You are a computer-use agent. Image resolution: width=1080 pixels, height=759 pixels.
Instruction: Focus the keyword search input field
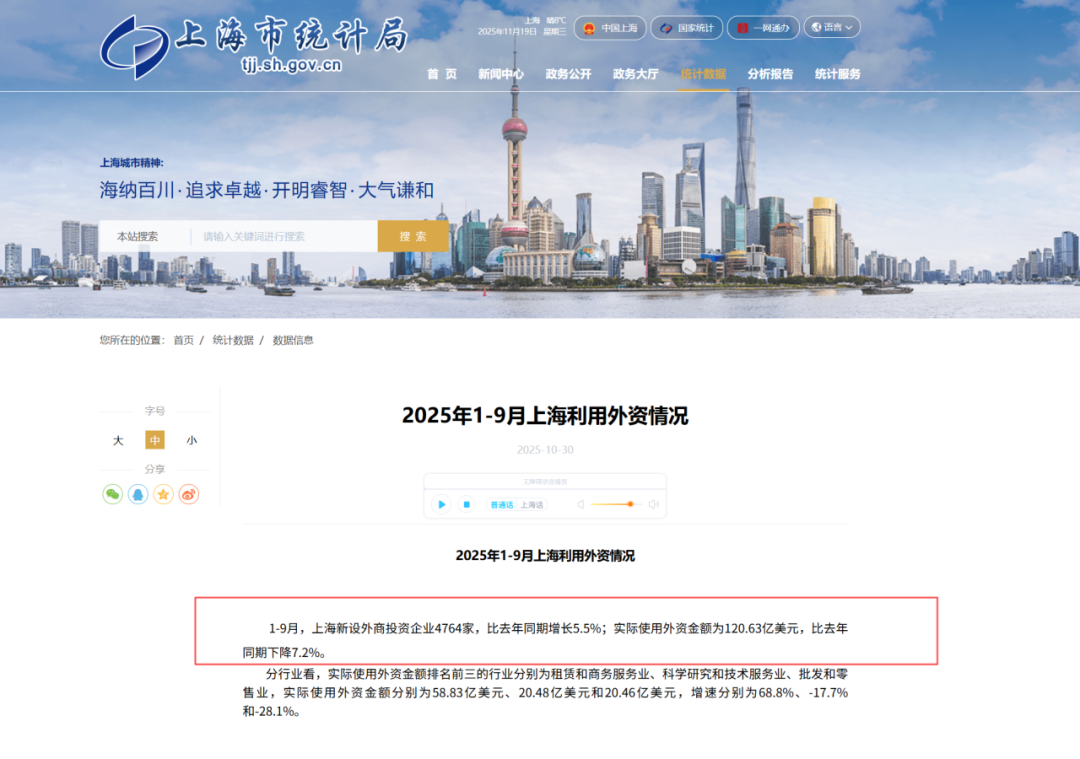(284, 236)
